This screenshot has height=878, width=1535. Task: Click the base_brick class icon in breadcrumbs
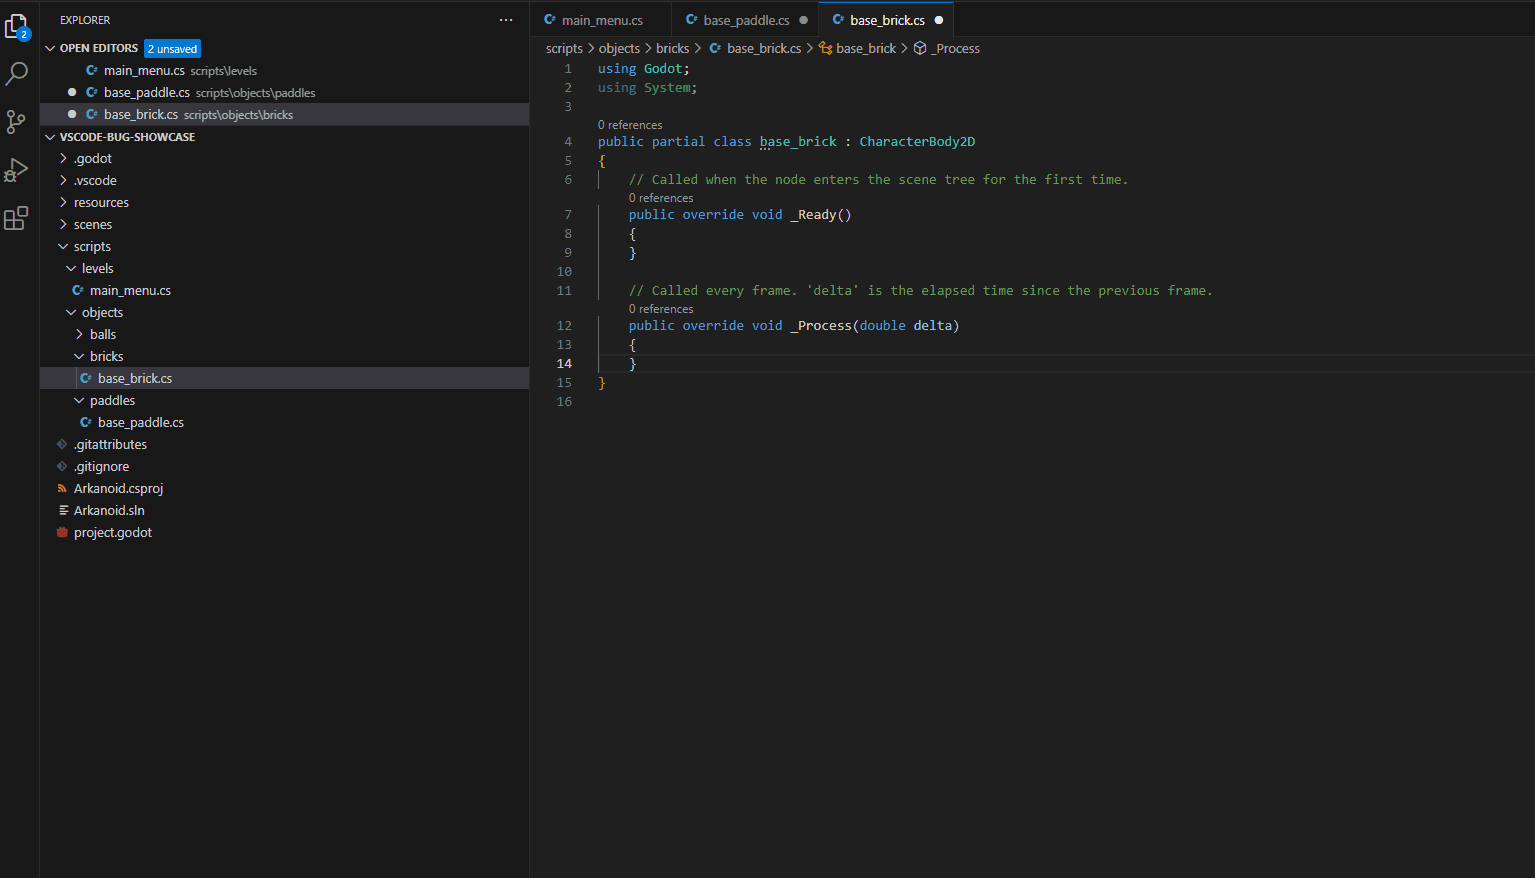click(x=824, y=47)
